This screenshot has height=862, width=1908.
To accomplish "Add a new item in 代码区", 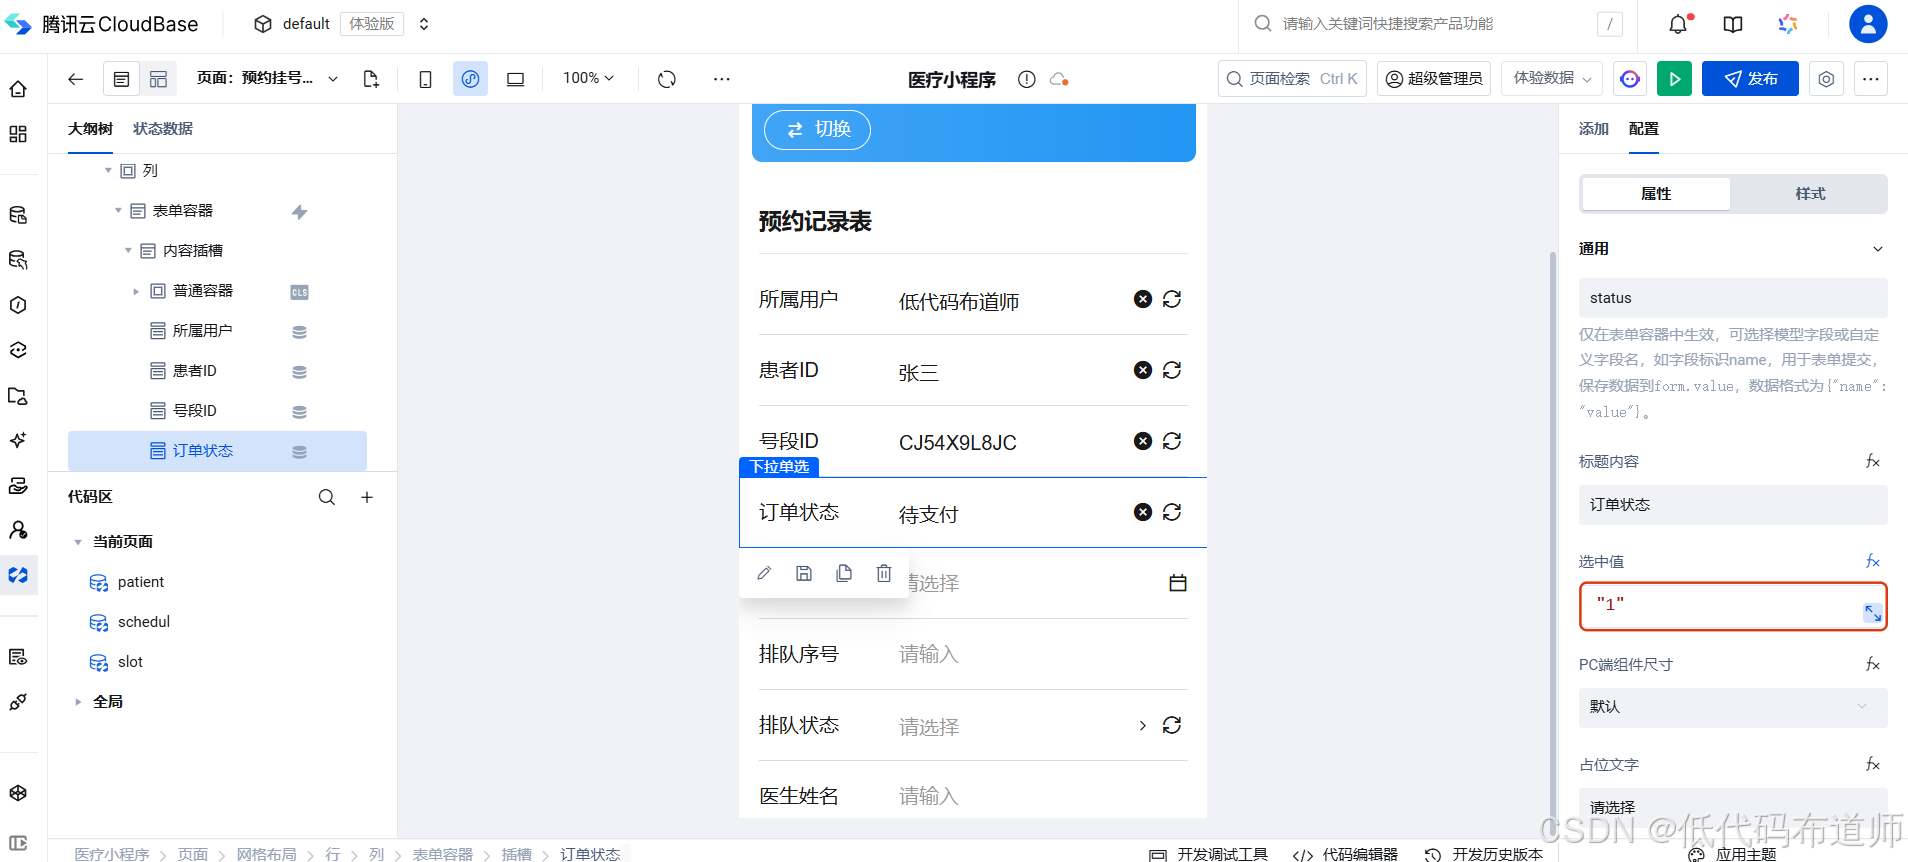I will [x=367, y=497].
